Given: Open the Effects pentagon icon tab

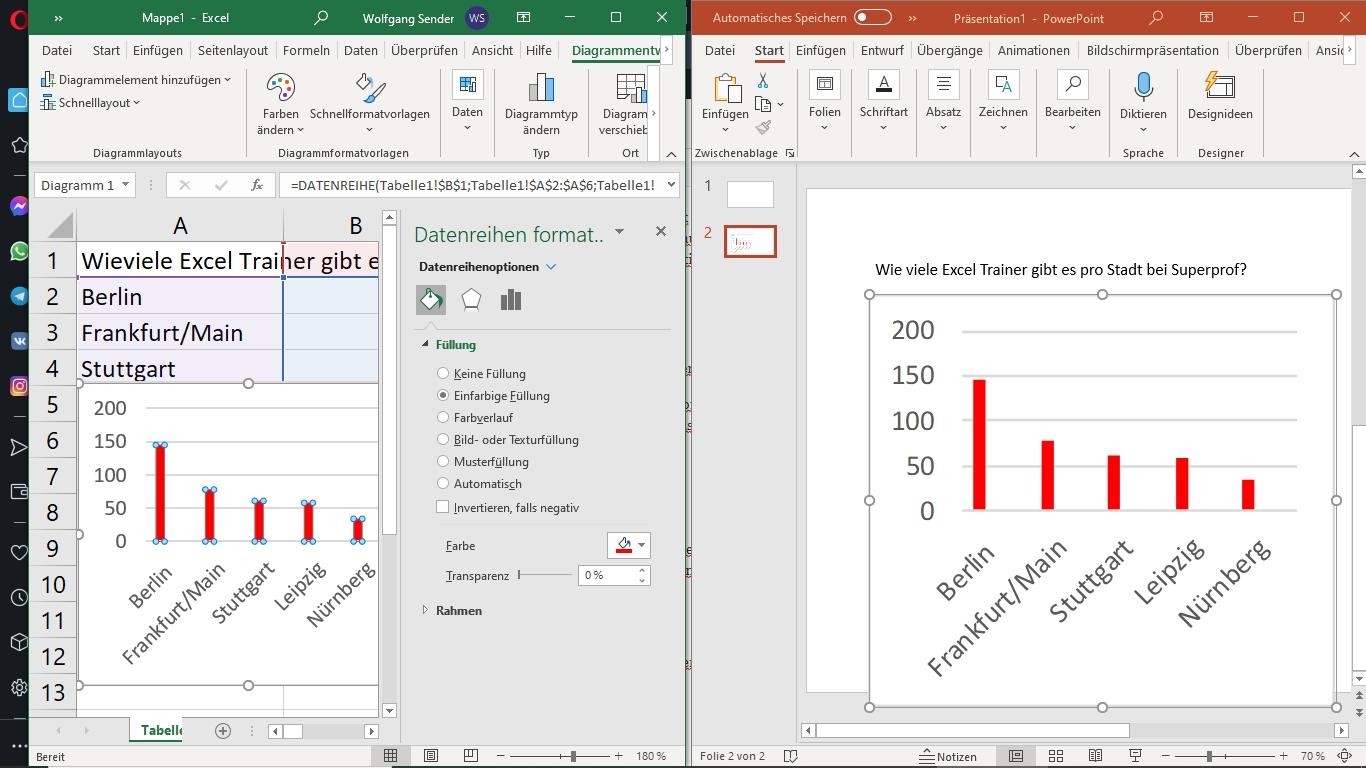Looking at the screenshot, I should (x=471, y=300).
